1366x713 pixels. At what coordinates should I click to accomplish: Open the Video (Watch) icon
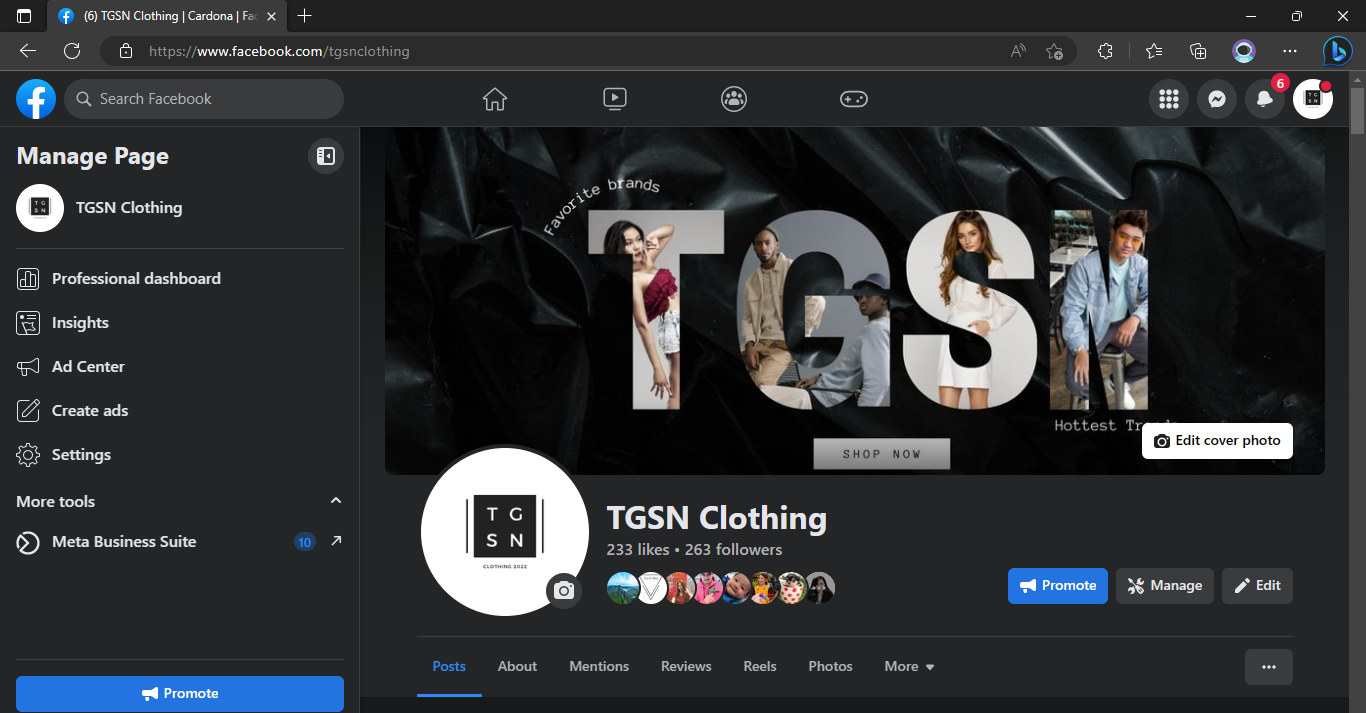[615, 99]
